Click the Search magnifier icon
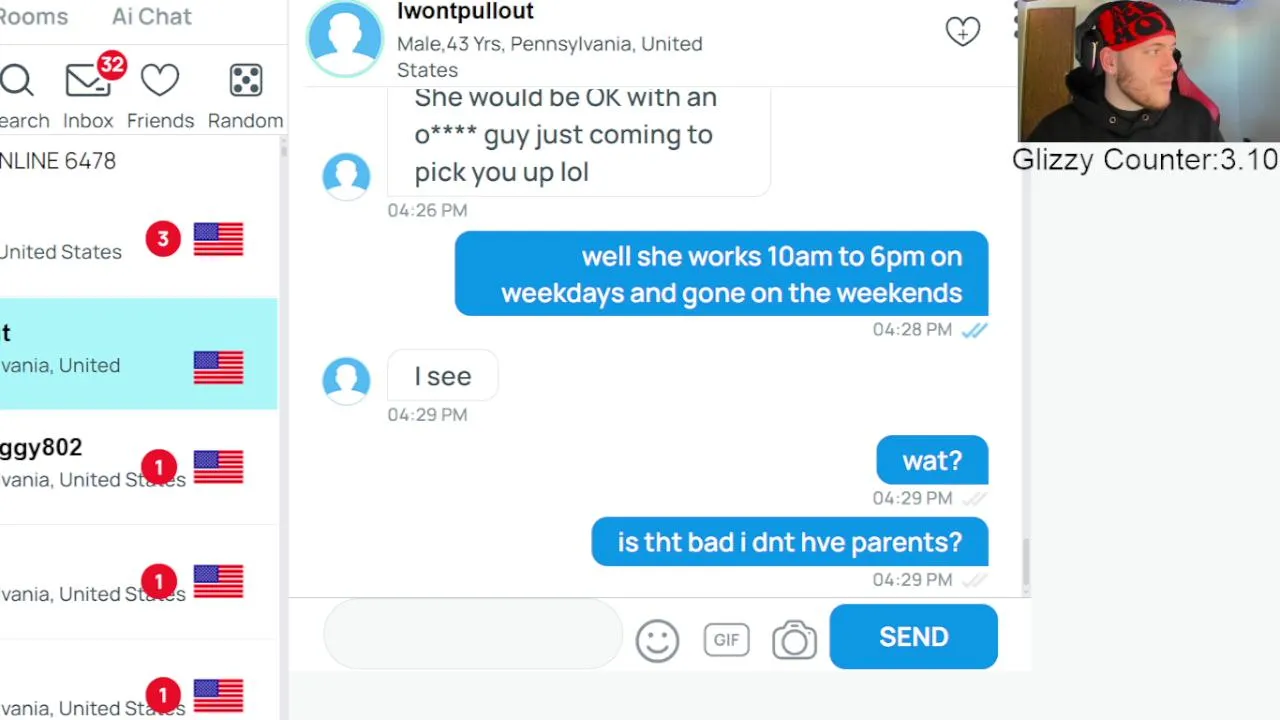 [17, 81]
